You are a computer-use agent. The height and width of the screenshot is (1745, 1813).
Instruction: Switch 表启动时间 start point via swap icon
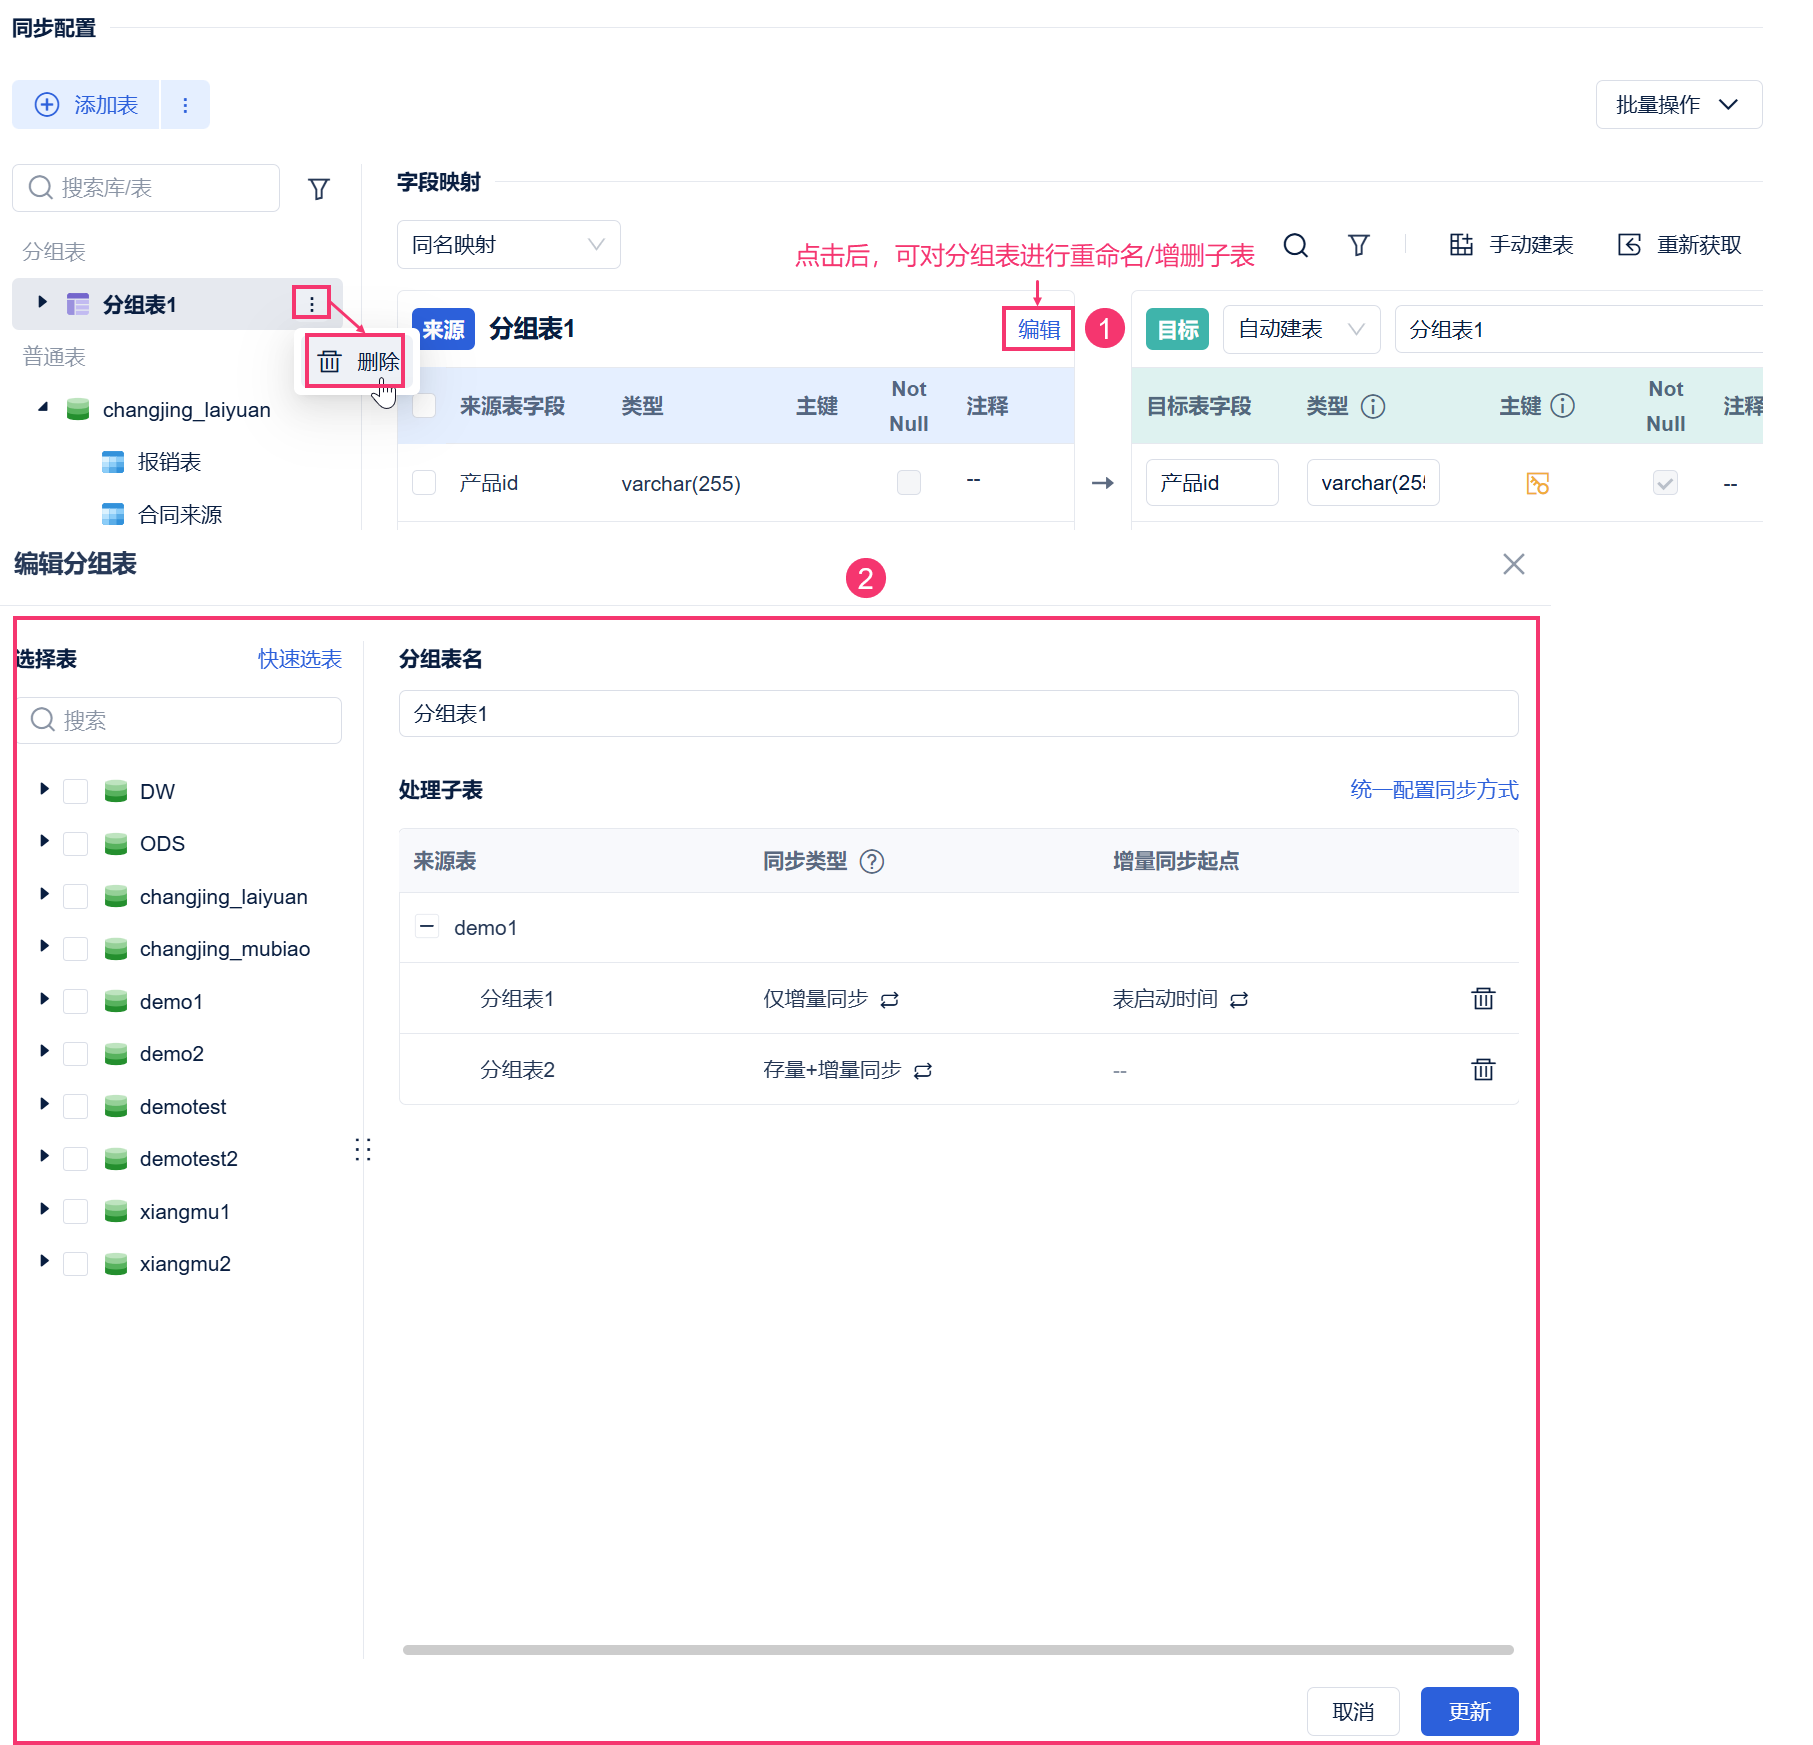(x=1239, y=999)
